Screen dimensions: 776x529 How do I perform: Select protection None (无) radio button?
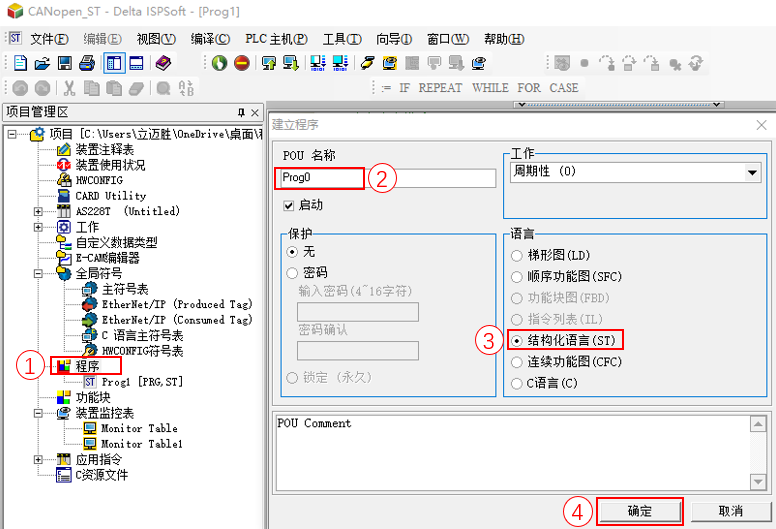pos(292,252)
